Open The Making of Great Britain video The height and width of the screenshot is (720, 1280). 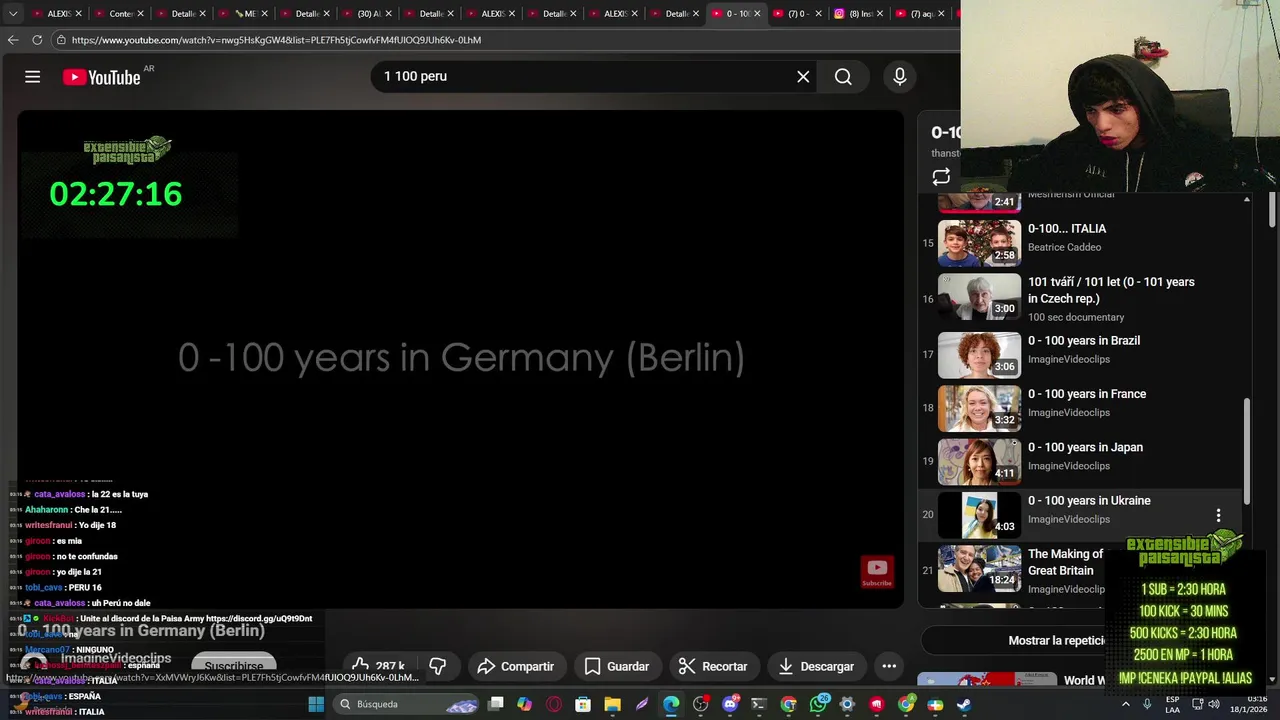[1065, 562]
